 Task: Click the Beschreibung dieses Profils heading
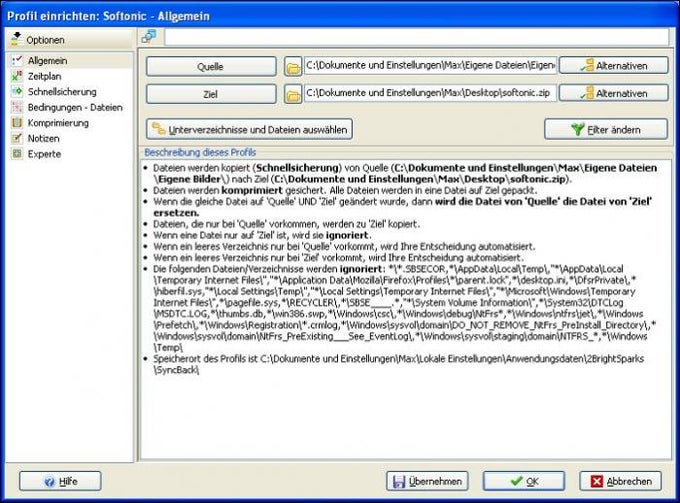pyautogui.click(x=200, y=153)
